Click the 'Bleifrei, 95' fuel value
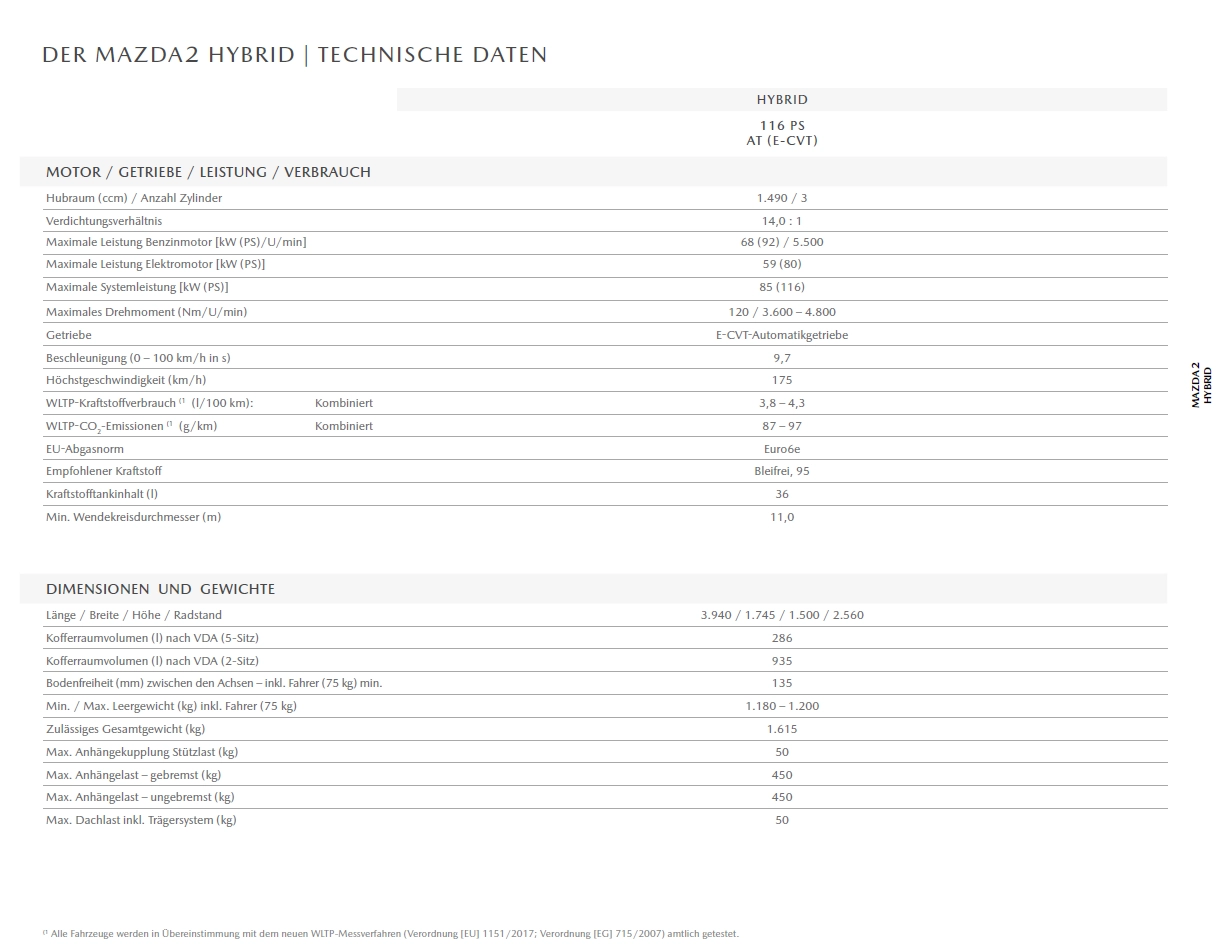The image size is (1225, 948). 781,471
